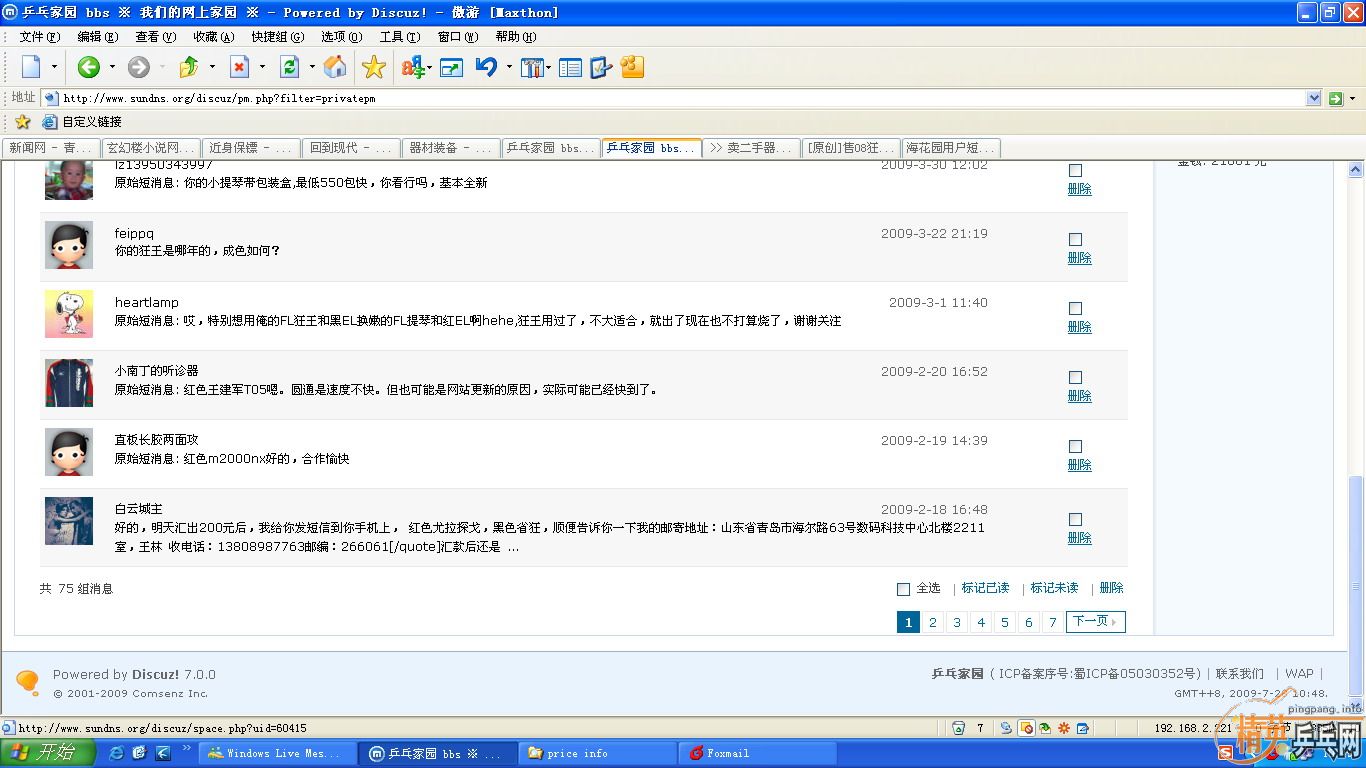Open heartlamp's user profile link

tap(147, 302)
